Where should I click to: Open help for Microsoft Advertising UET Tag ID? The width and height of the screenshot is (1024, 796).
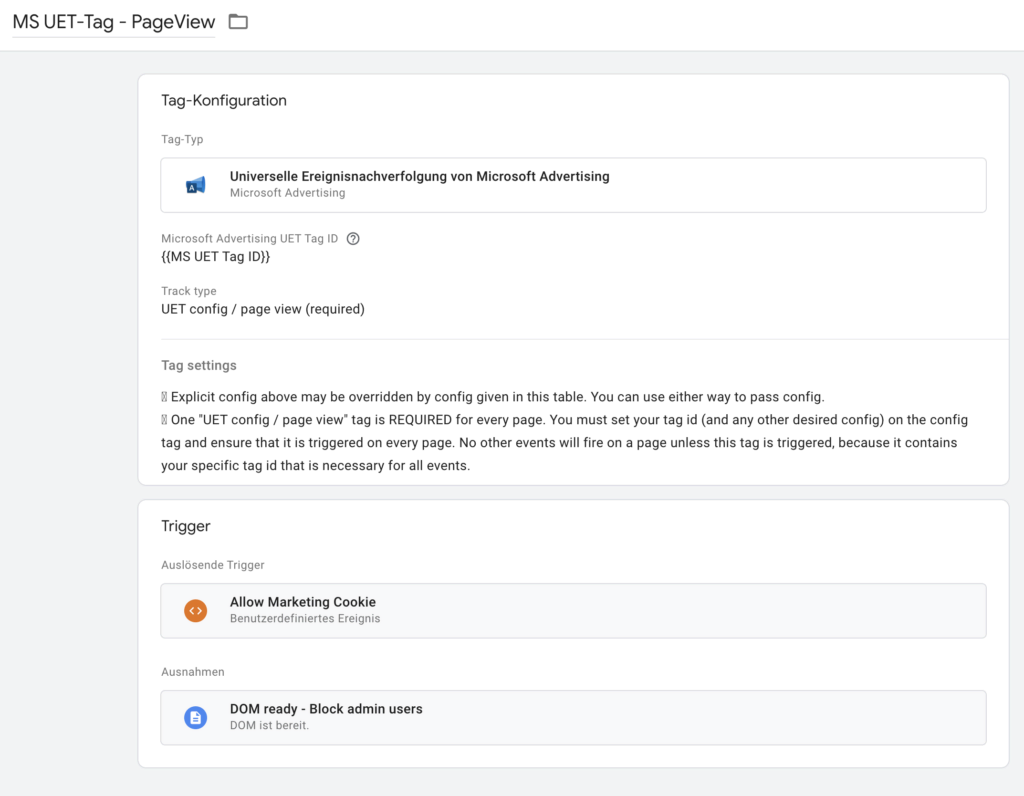353,238
